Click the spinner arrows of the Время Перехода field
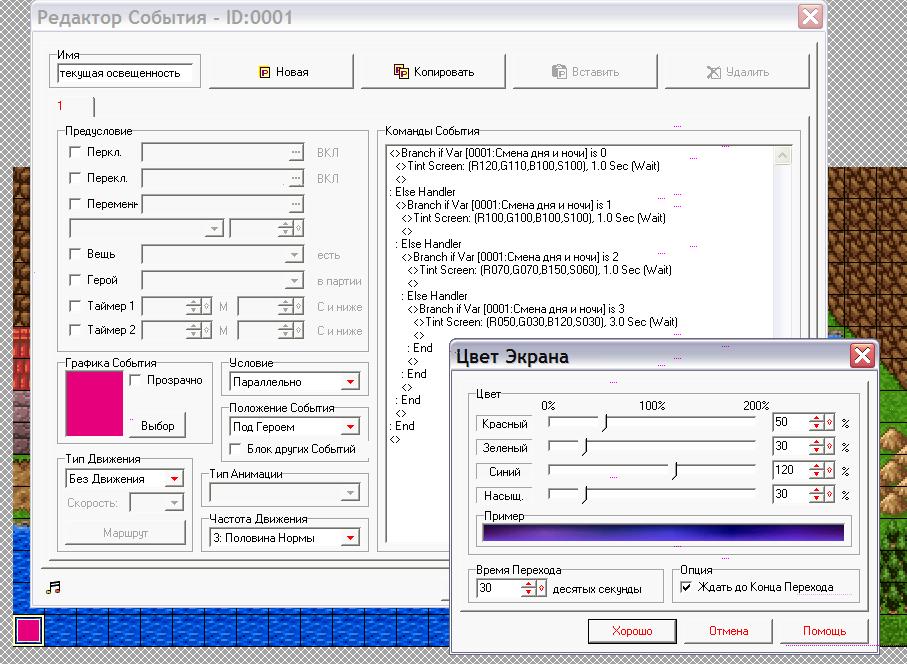 coord(530,589)
